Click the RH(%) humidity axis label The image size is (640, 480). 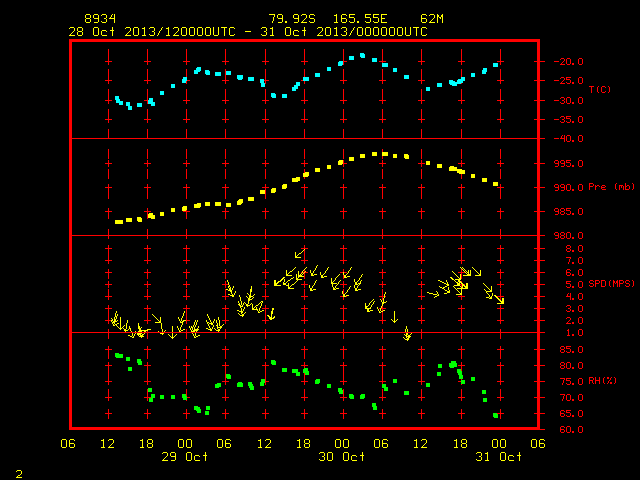(x=602, y=380)
